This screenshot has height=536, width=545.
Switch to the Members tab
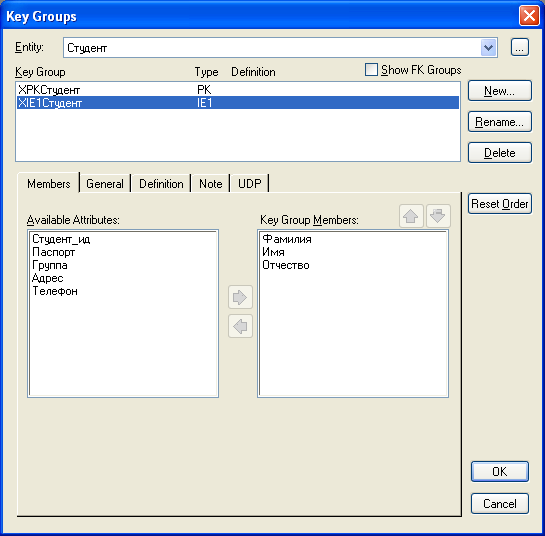coord(49,183)
